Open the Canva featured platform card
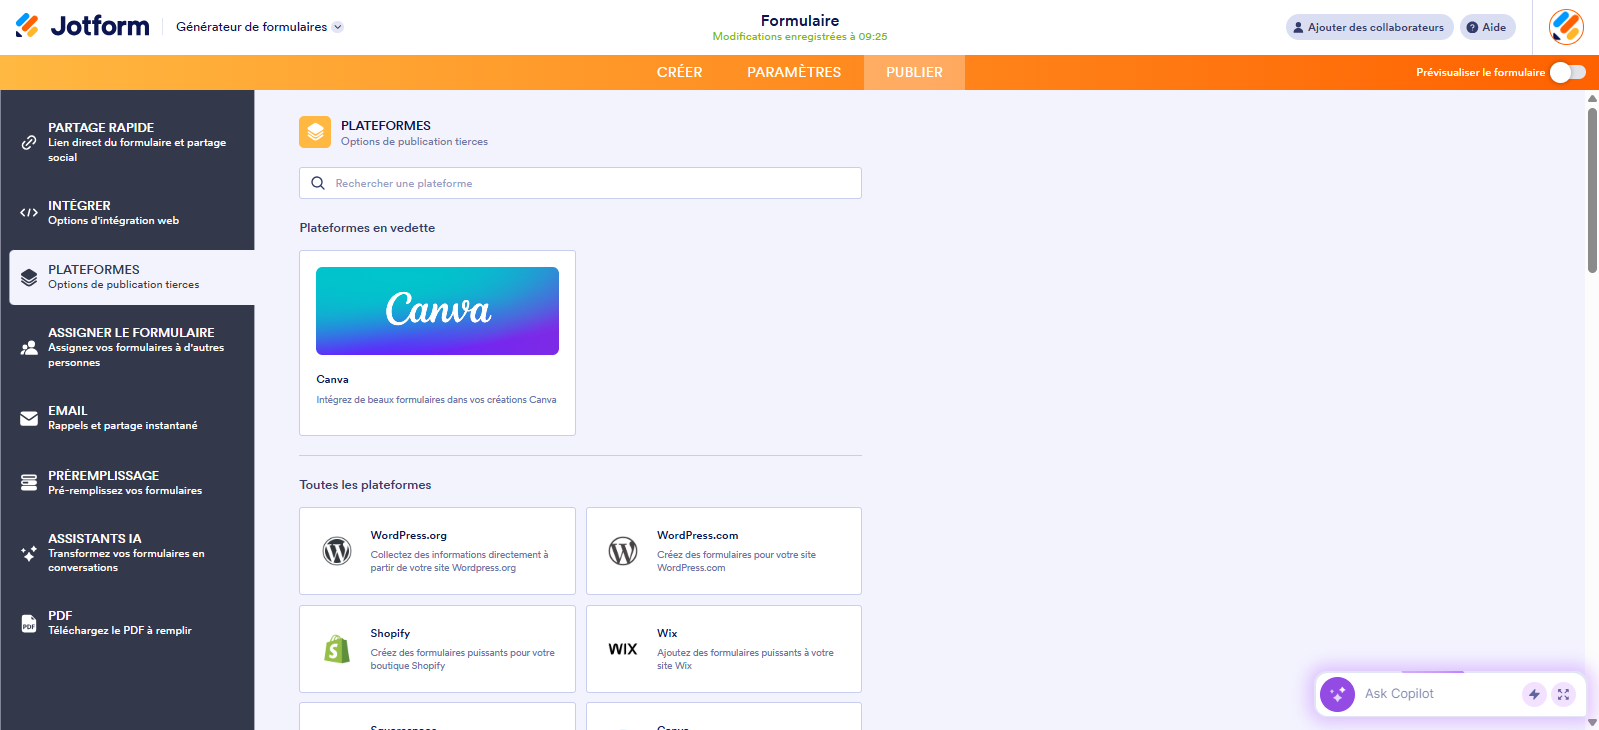This screenshot has height=730, width=1599. coord(437,343)
